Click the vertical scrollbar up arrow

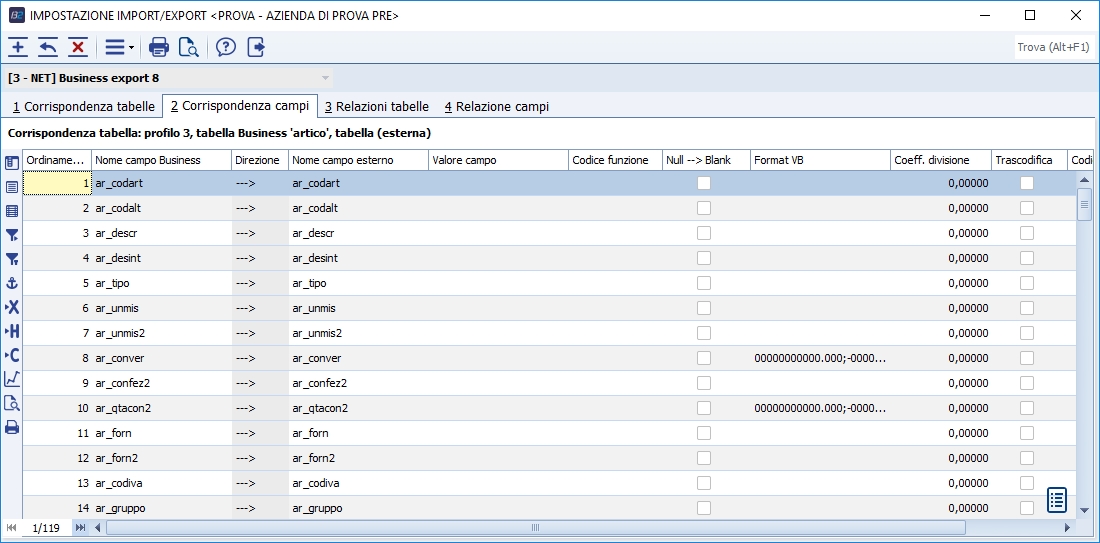(1085, 180)
